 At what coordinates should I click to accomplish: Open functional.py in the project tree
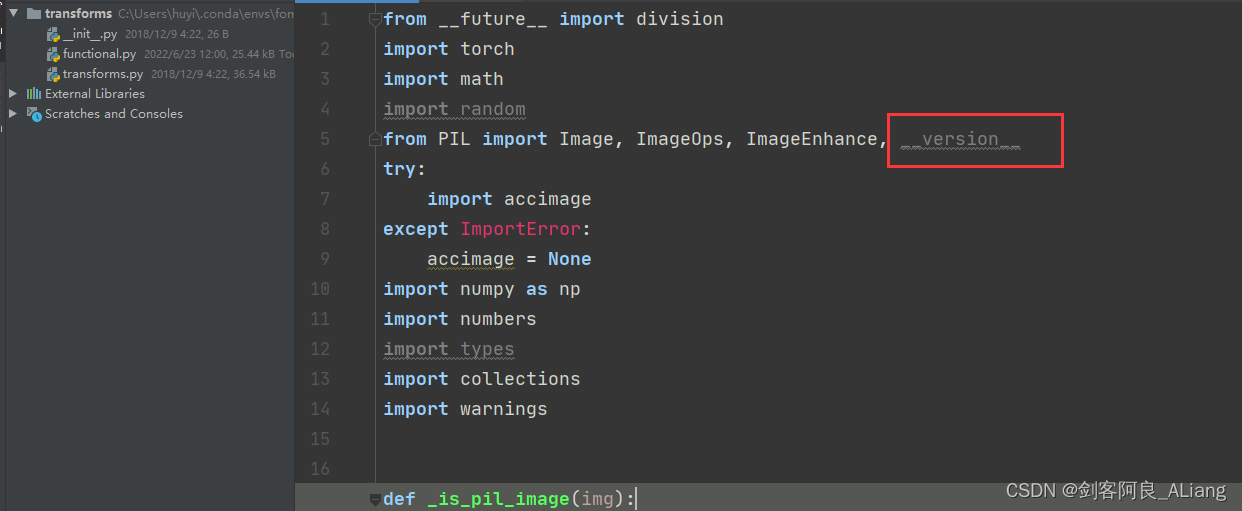pyautogui.click(x=99, y=54)
